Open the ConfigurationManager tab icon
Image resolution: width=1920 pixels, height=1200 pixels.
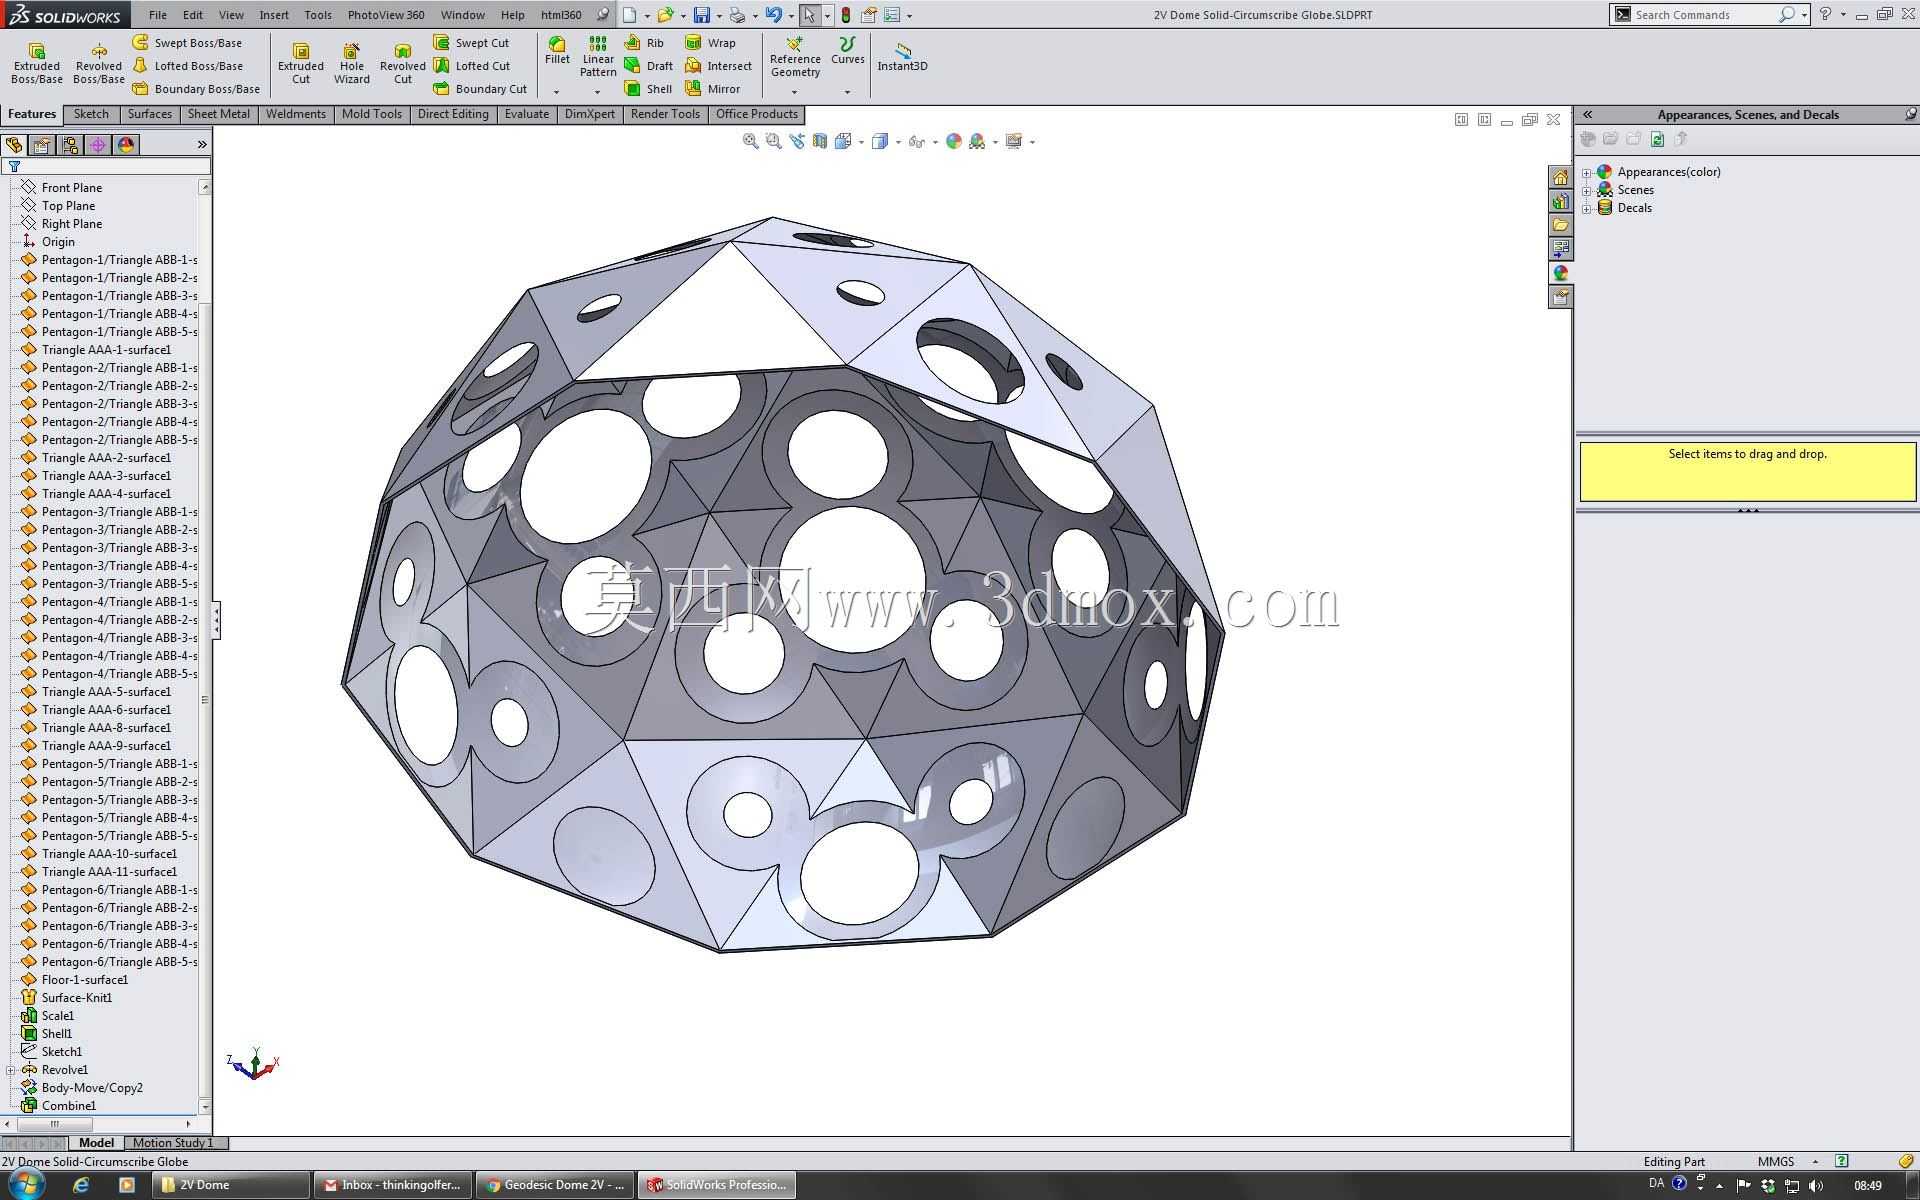coord(70,145)
